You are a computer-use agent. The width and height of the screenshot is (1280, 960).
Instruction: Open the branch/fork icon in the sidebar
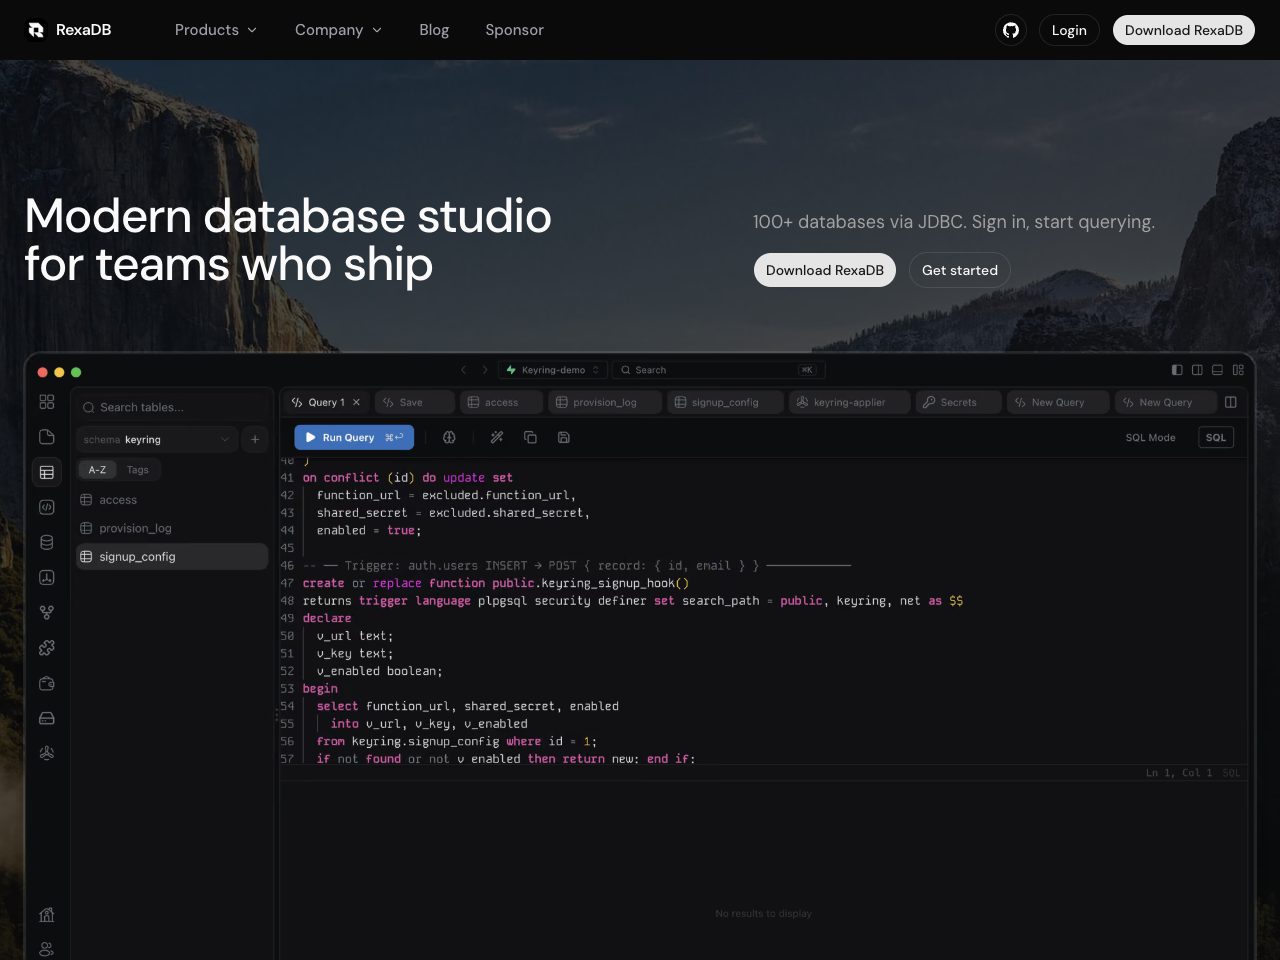pyautogui.click(x=47, y=612)
